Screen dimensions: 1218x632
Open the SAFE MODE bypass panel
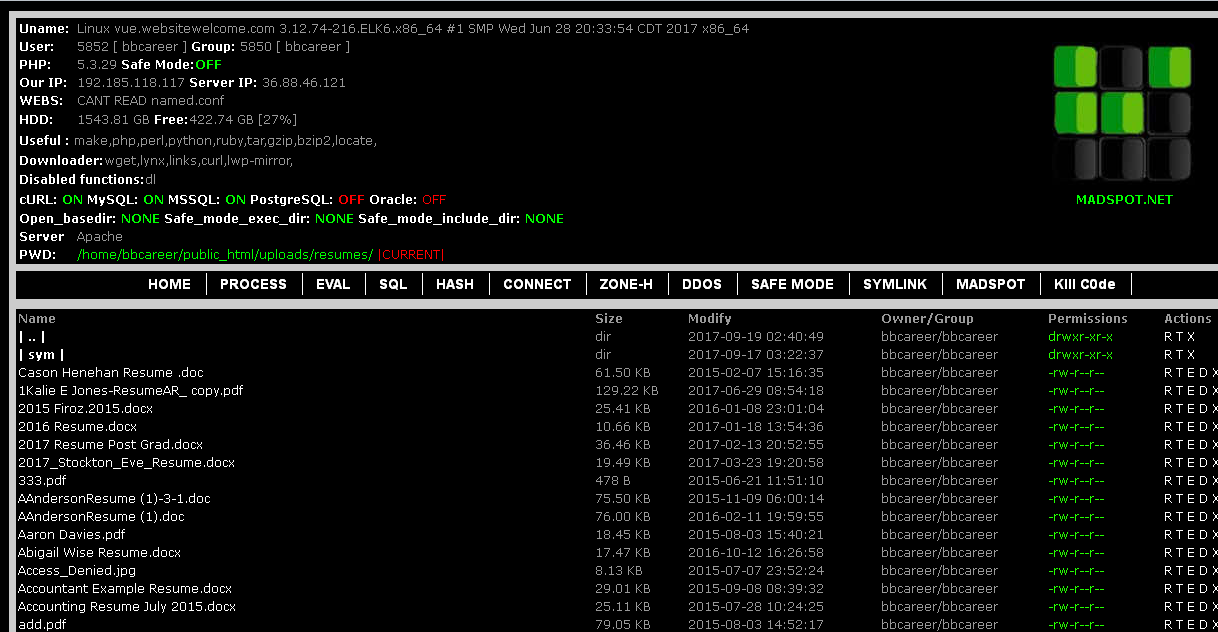(792, 284)
